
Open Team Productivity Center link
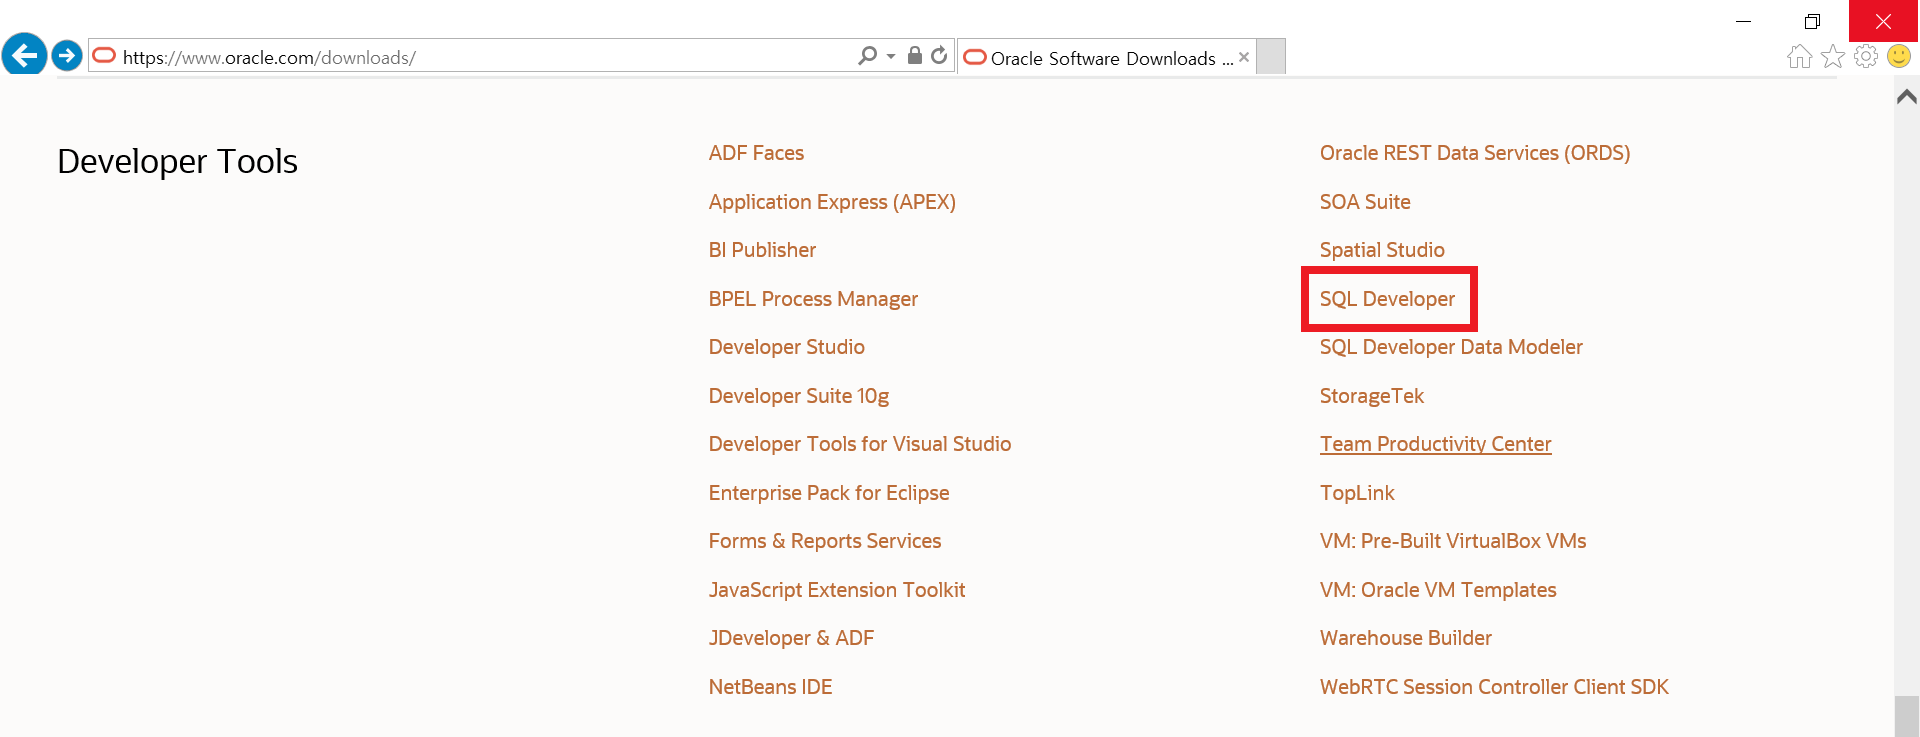1435,444
